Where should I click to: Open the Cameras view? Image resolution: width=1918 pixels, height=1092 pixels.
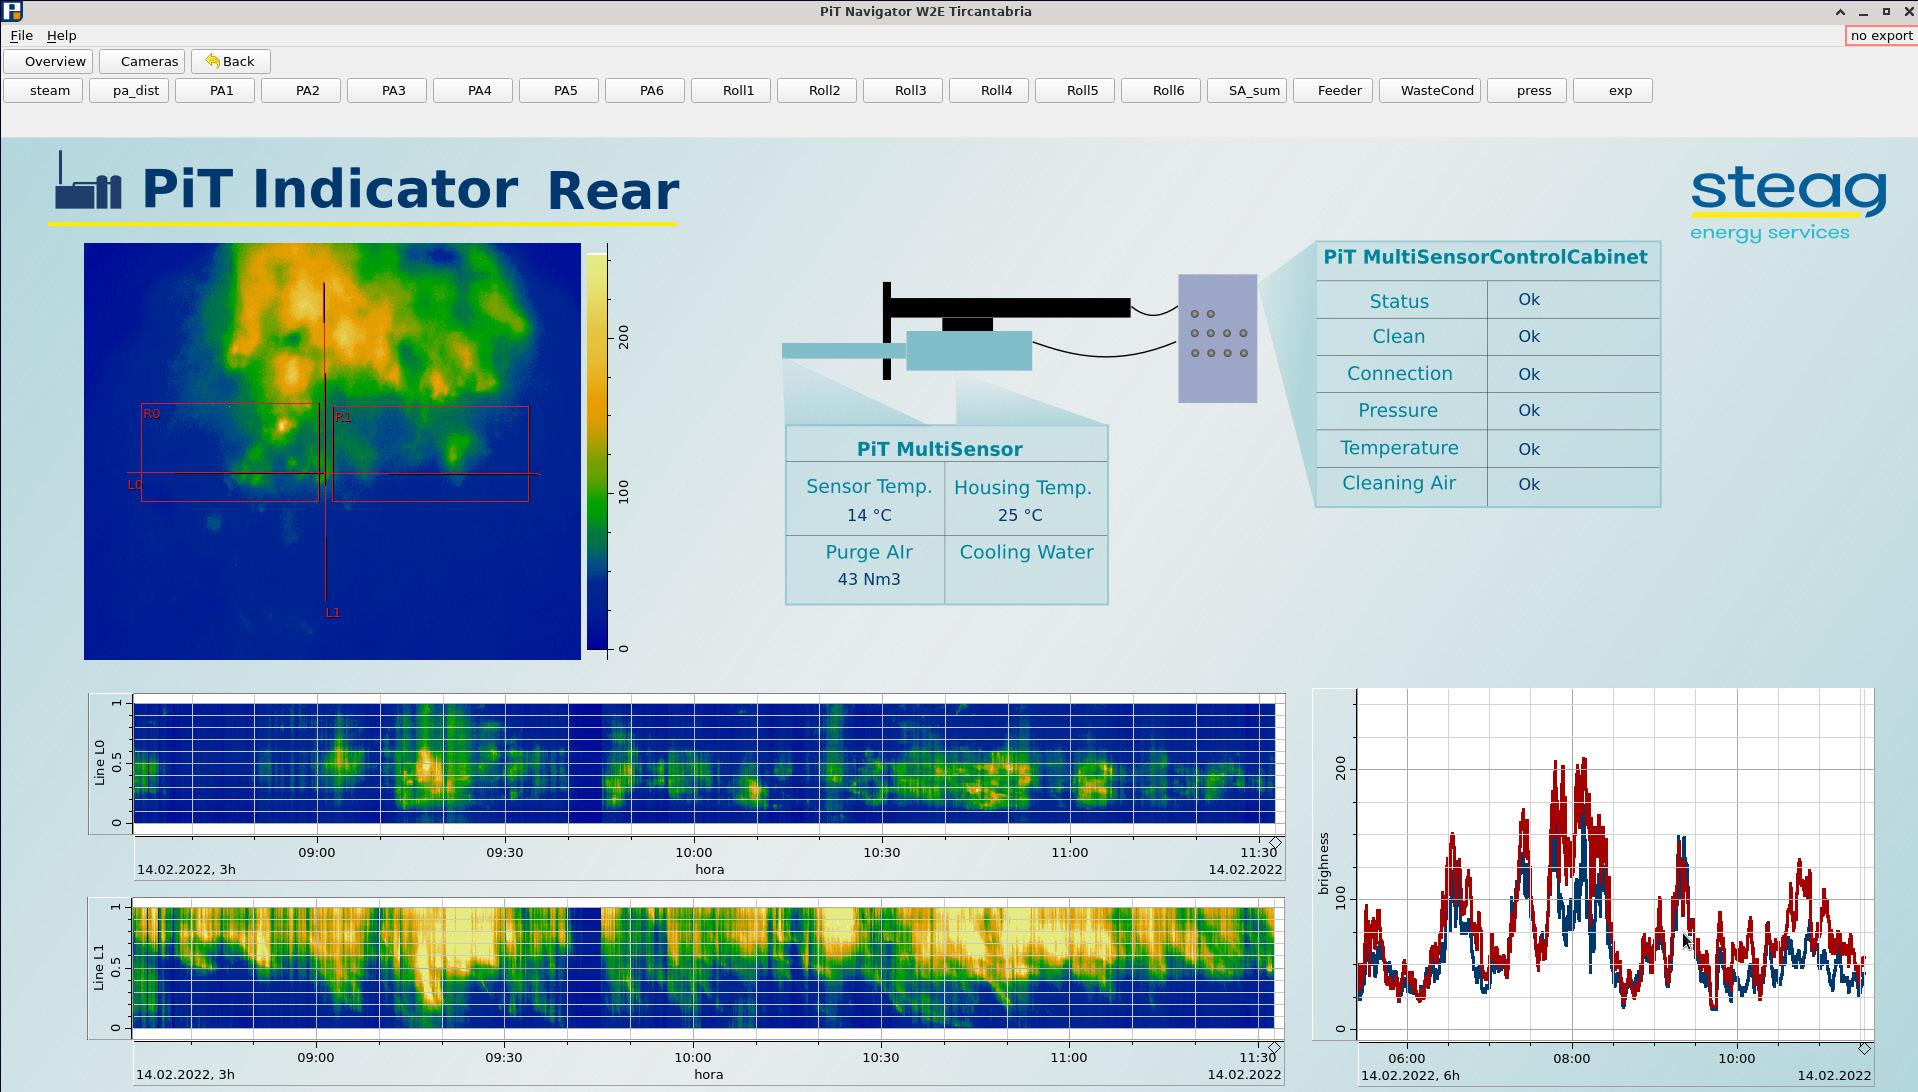[x=142, y=62]
